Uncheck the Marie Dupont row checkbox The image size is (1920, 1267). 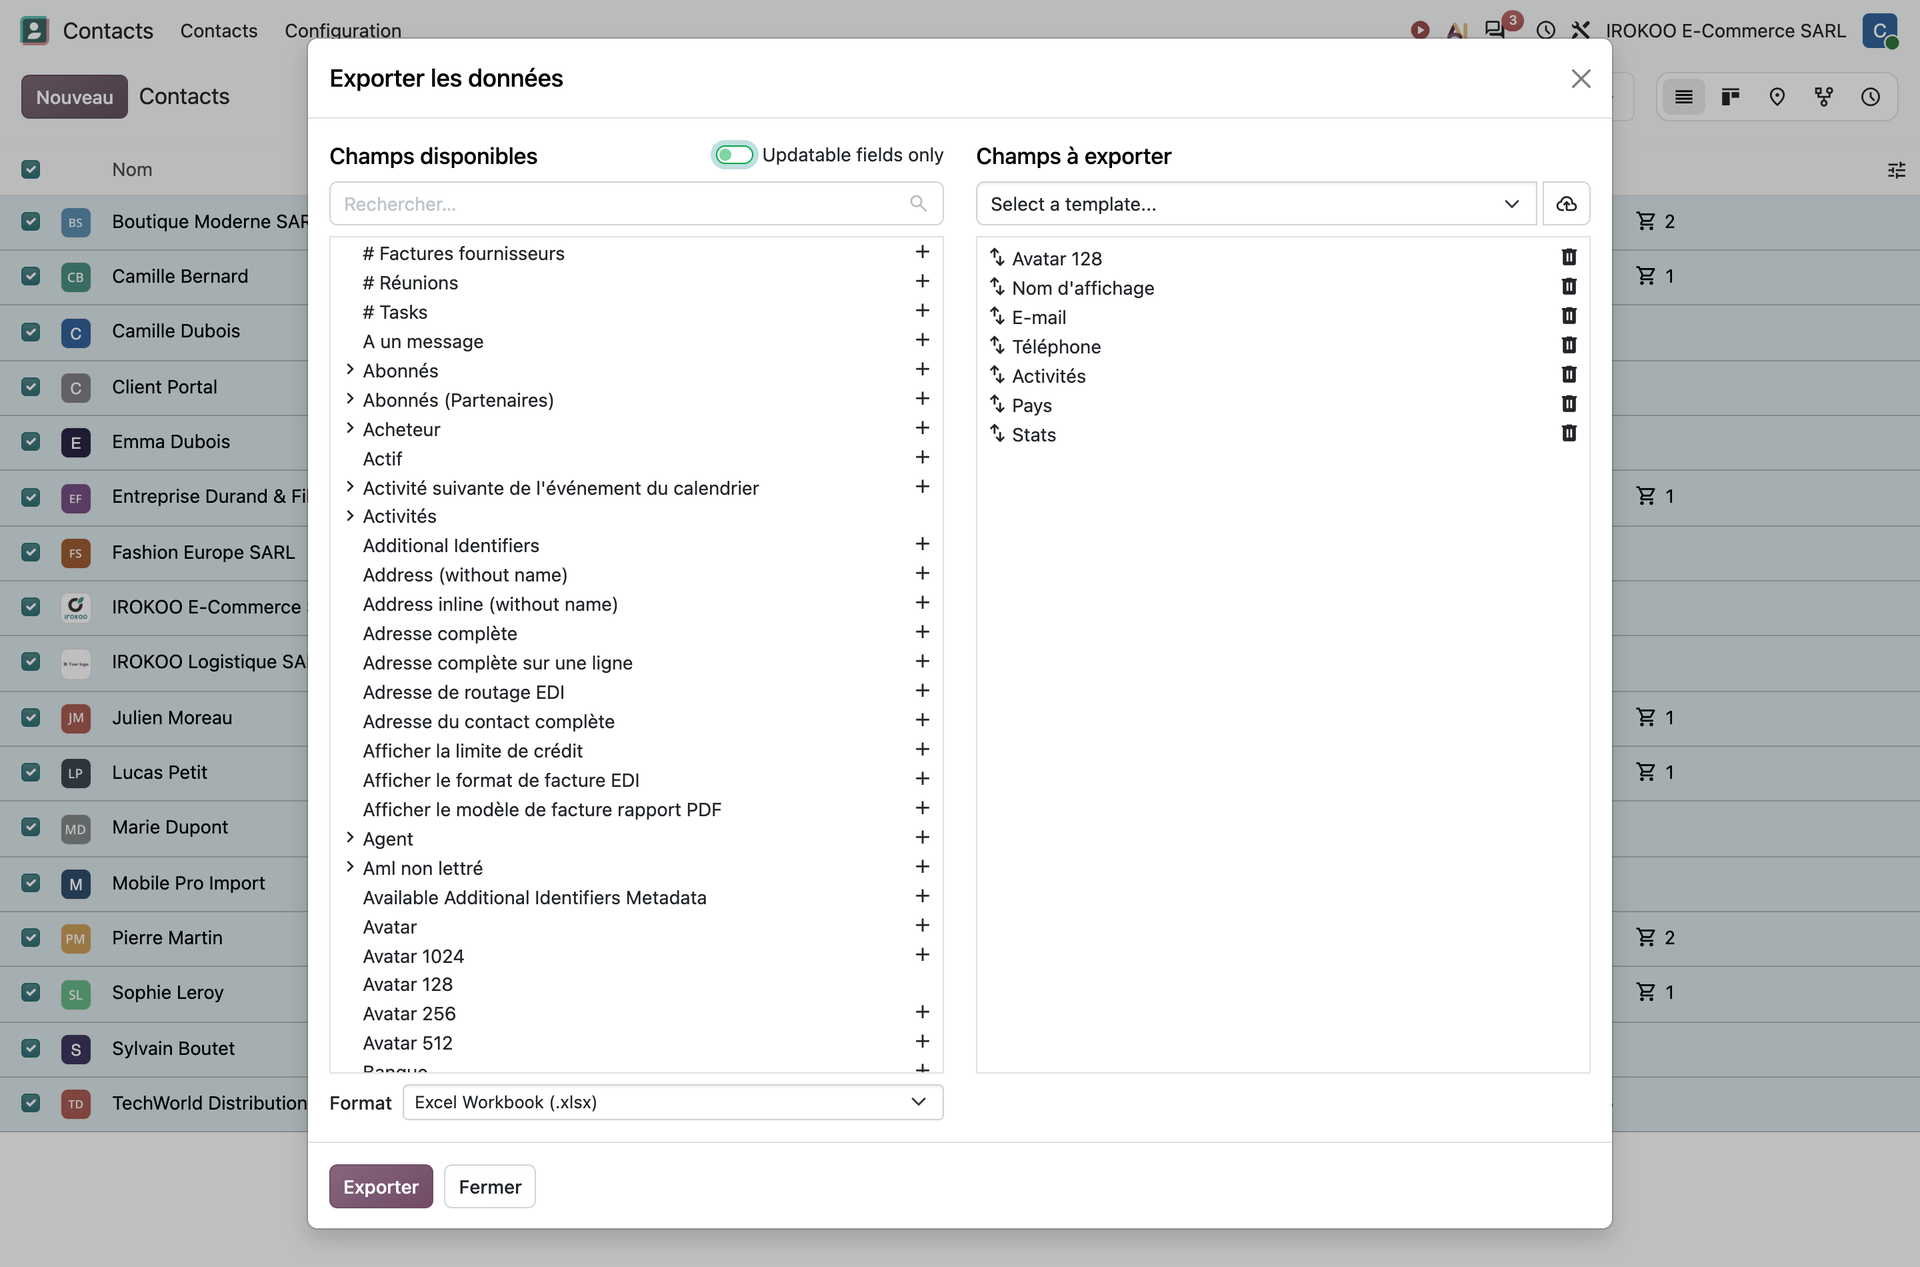[31, 827]
